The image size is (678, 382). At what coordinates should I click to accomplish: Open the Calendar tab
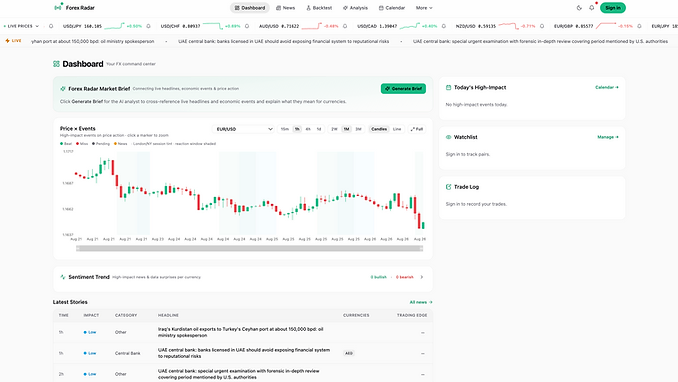(392, 8)
